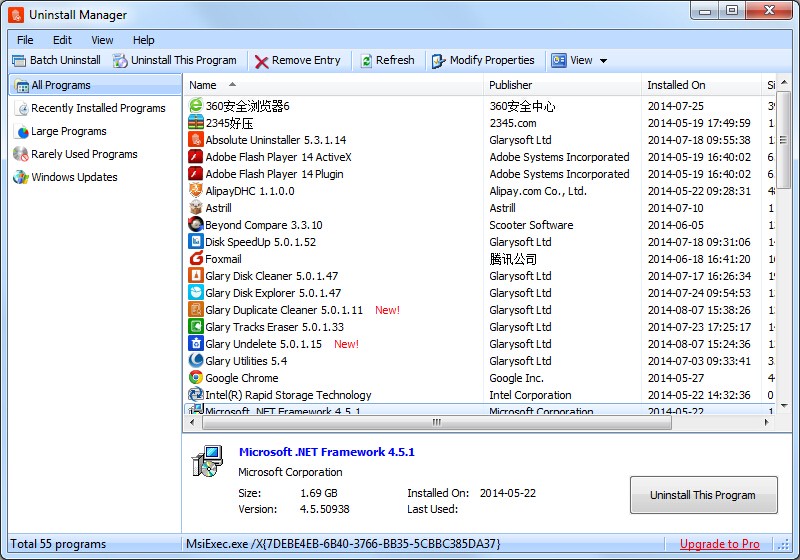The width and height of the screenshot is (800, 560).
Task: Choose All Programs in the sidebar
Action: [x=60, y=85]
